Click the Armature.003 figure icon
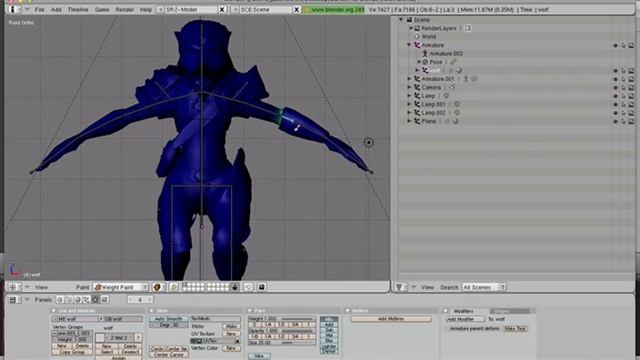This screenshot has height=360, width=640. (x=425, y=53)
